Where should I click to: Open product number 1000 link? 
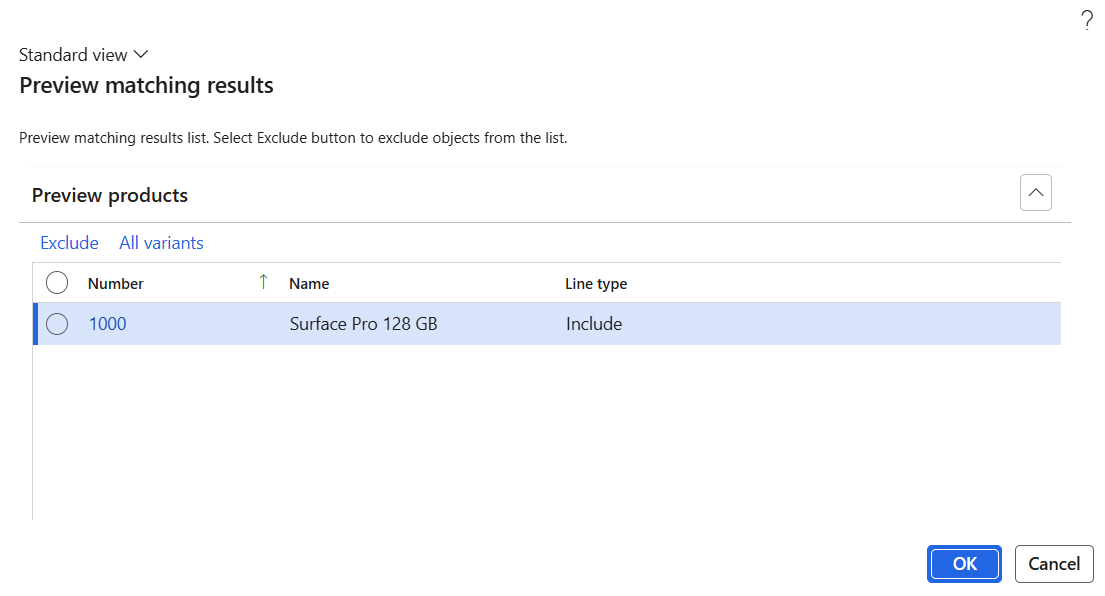107,324
